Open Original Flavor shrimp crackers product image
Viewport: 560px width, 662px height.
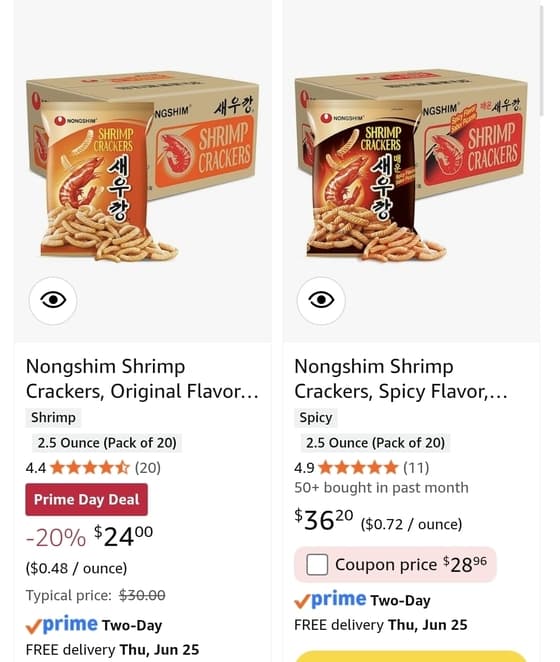point(143,167)
